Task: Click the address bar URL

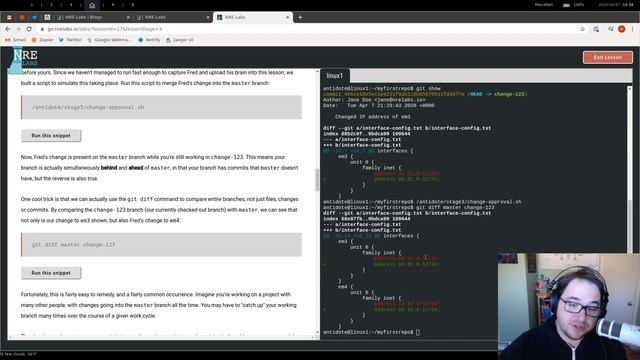Action: pyautogui.click(x=105, y=29)
